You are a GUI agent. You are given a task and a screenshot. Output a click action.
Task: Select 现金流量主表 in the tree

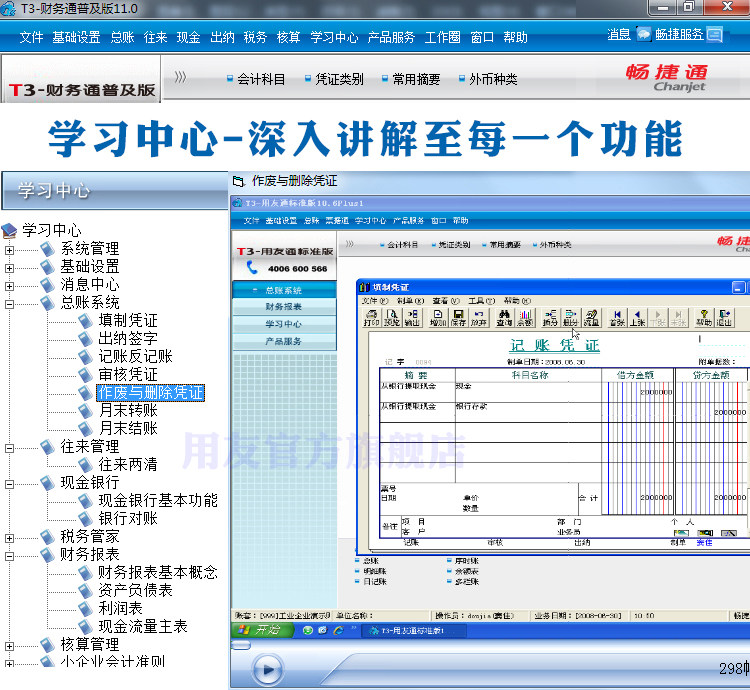click(x=143, y=626)
